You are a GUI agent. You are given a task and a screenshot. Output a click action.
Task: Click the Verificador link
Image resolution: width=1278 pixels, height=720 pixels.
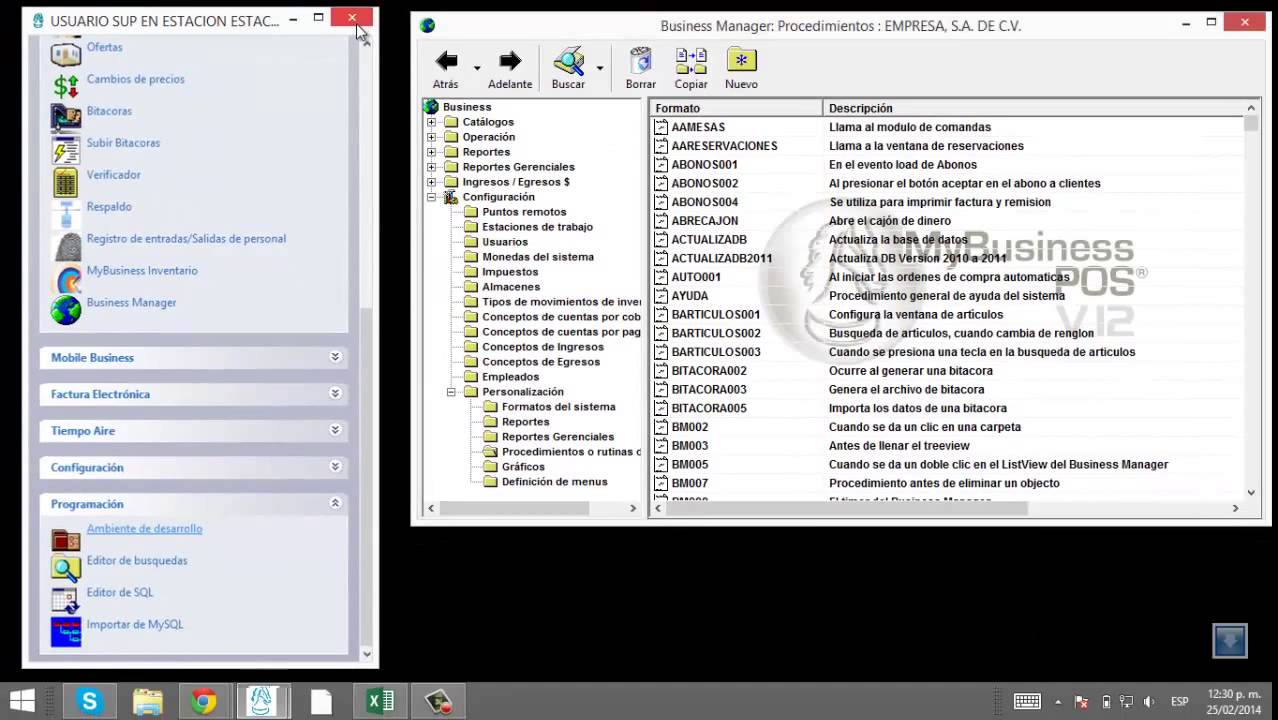pos(113,175)
